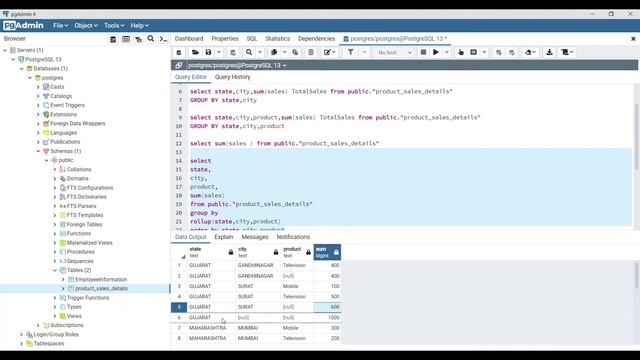Screen dimensions: 640x360
Task: Select row 6 number in results grid
Action: (x=179, y=318)
